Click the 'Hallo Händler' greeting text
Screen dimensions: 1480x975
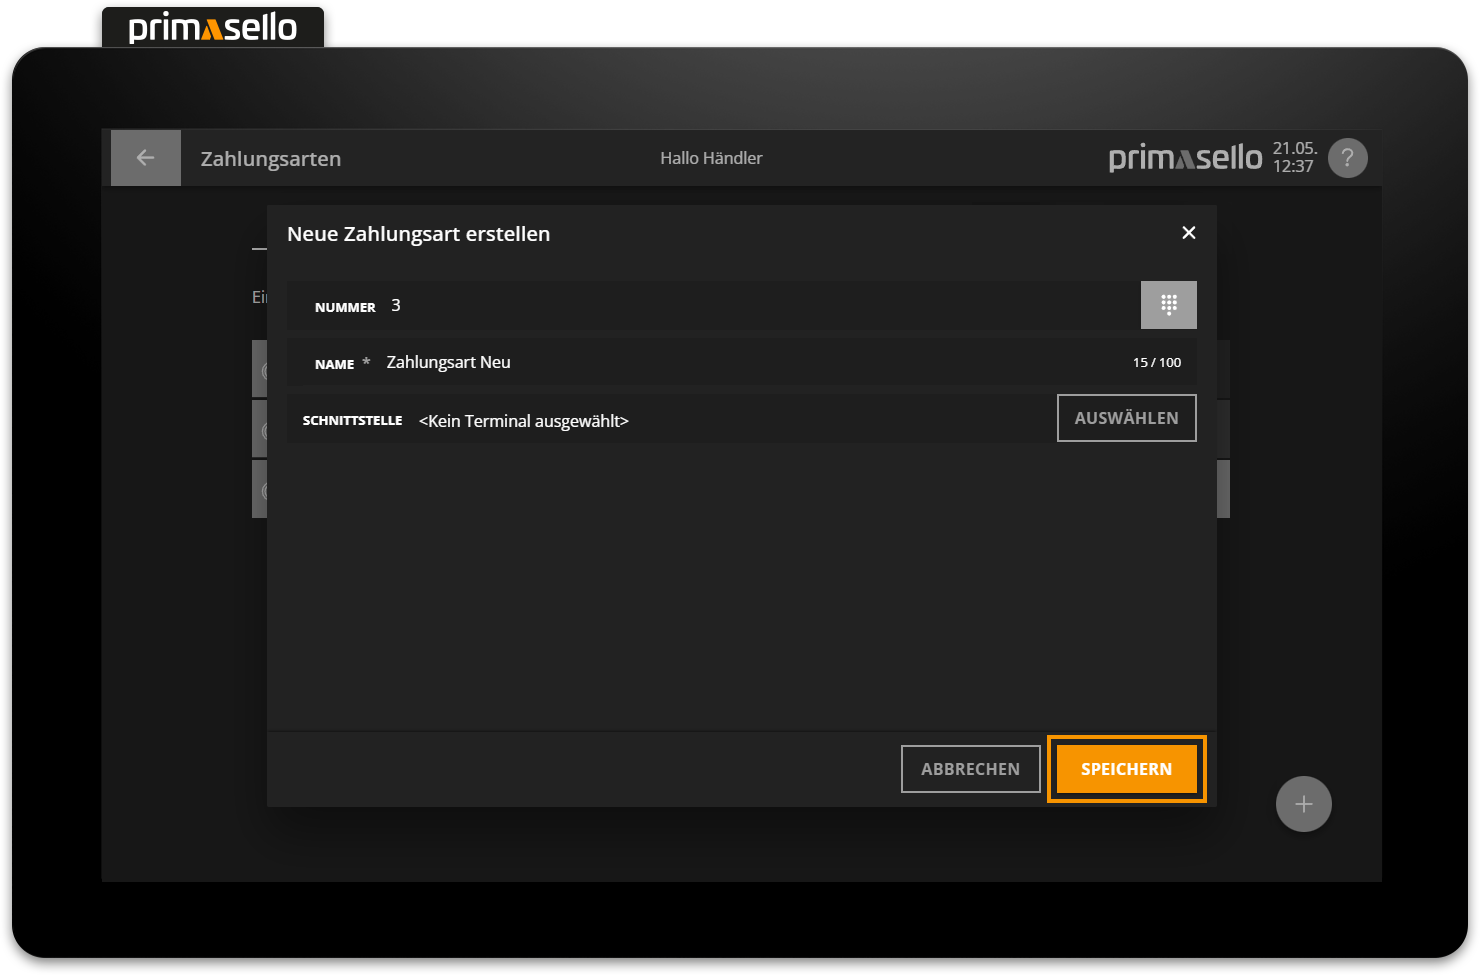(711, 158)
